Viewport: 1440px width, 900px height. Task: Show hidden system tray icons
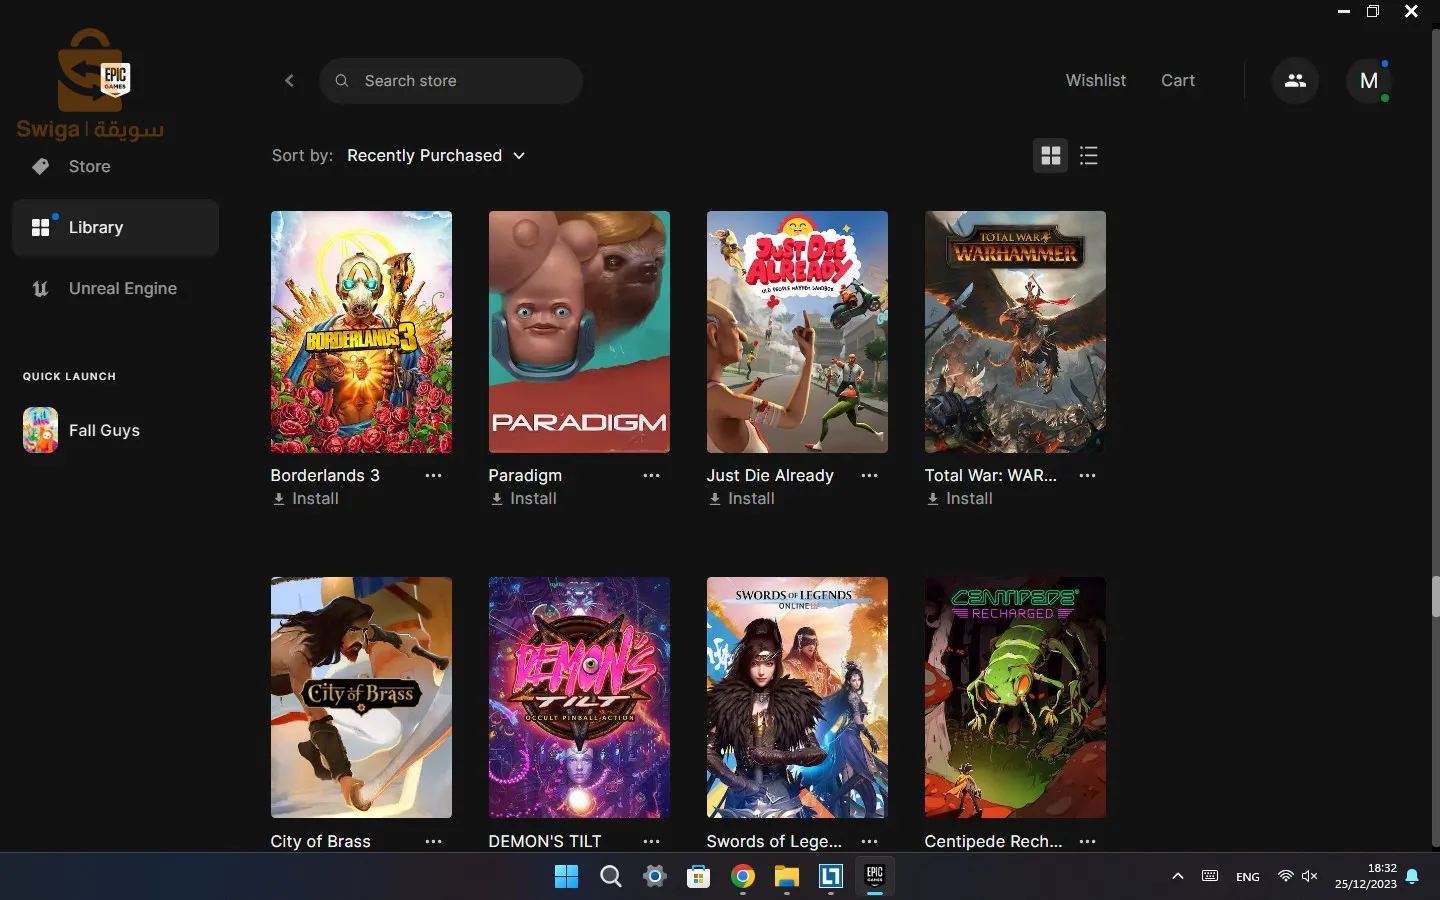(1178, 877)
